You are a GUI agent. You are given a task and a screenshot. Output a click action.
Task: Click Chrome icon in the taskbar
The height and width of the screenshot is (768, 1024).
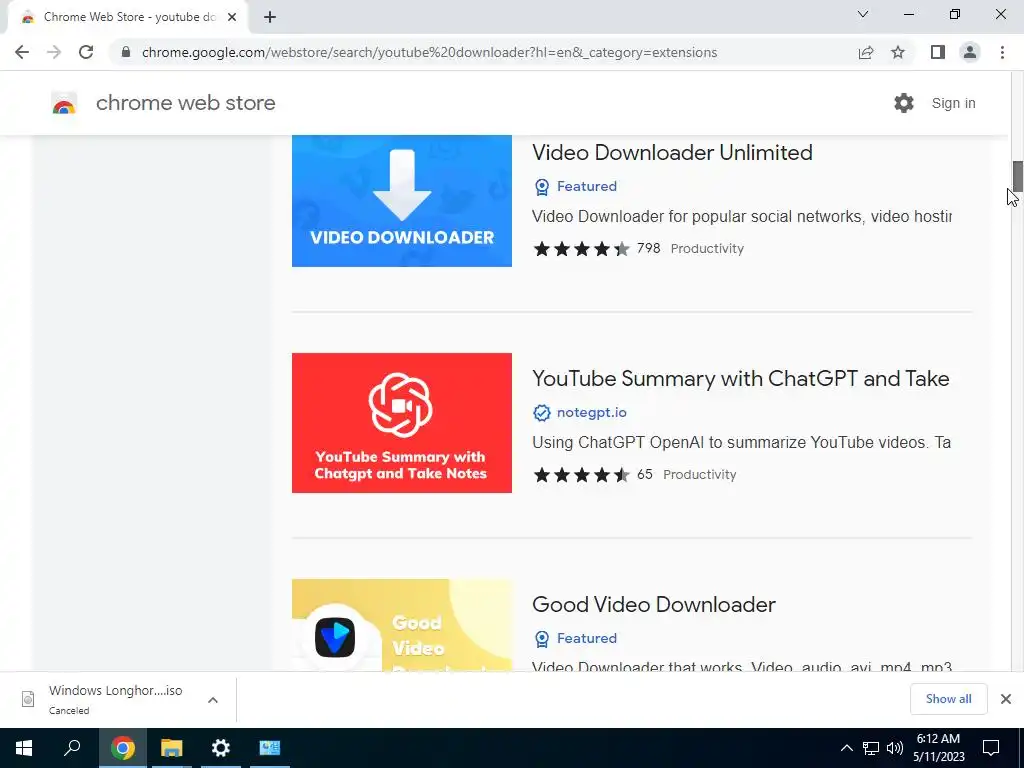(x=122, y=748)
